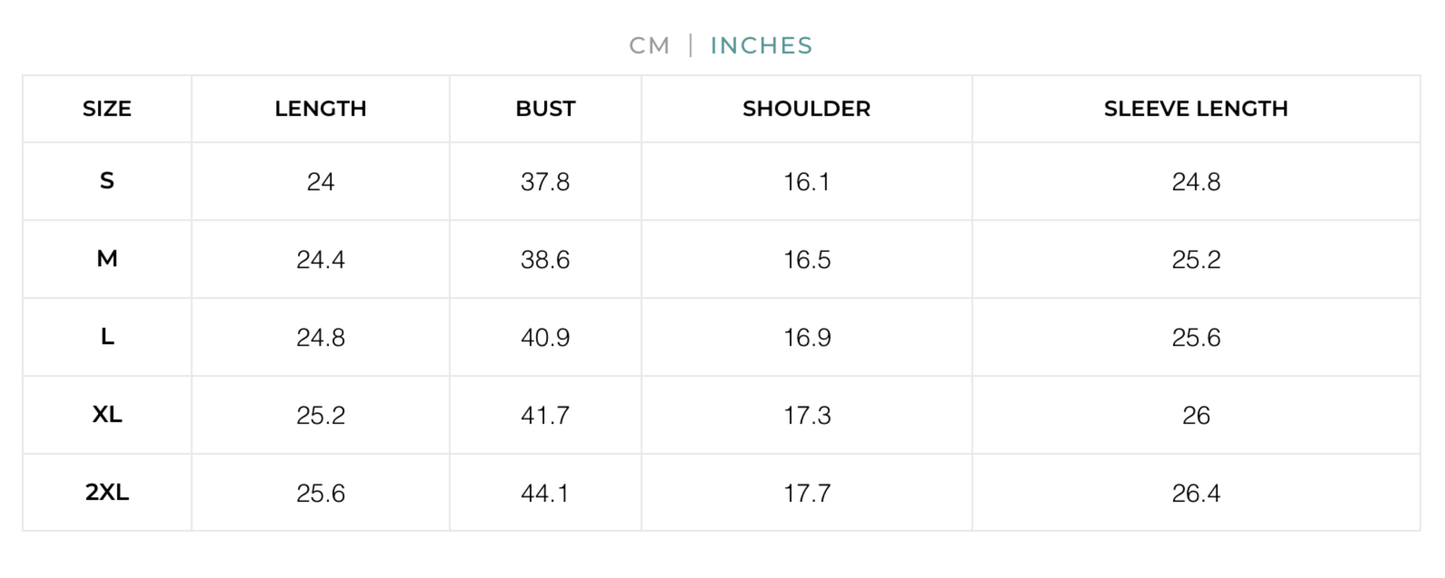Click sleeve length 26.4 for size 2XL
The height and width of the screenshot is (578, 1445).
click(1195, 493)
